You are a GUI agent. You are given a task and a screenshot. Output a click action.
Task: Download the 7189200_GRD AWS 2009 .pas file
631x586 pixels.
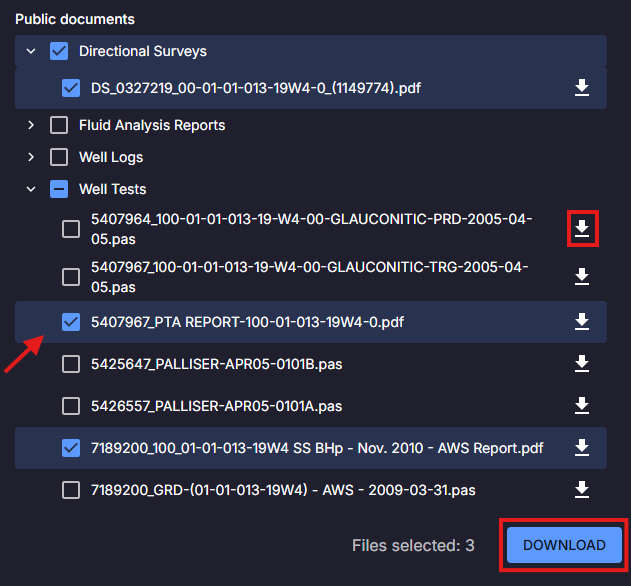(582, 490)
